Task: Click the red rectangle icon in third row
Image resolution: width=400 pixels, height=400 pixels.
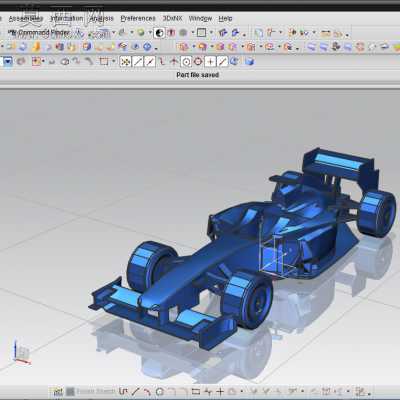Action: (x=36, y=61)
